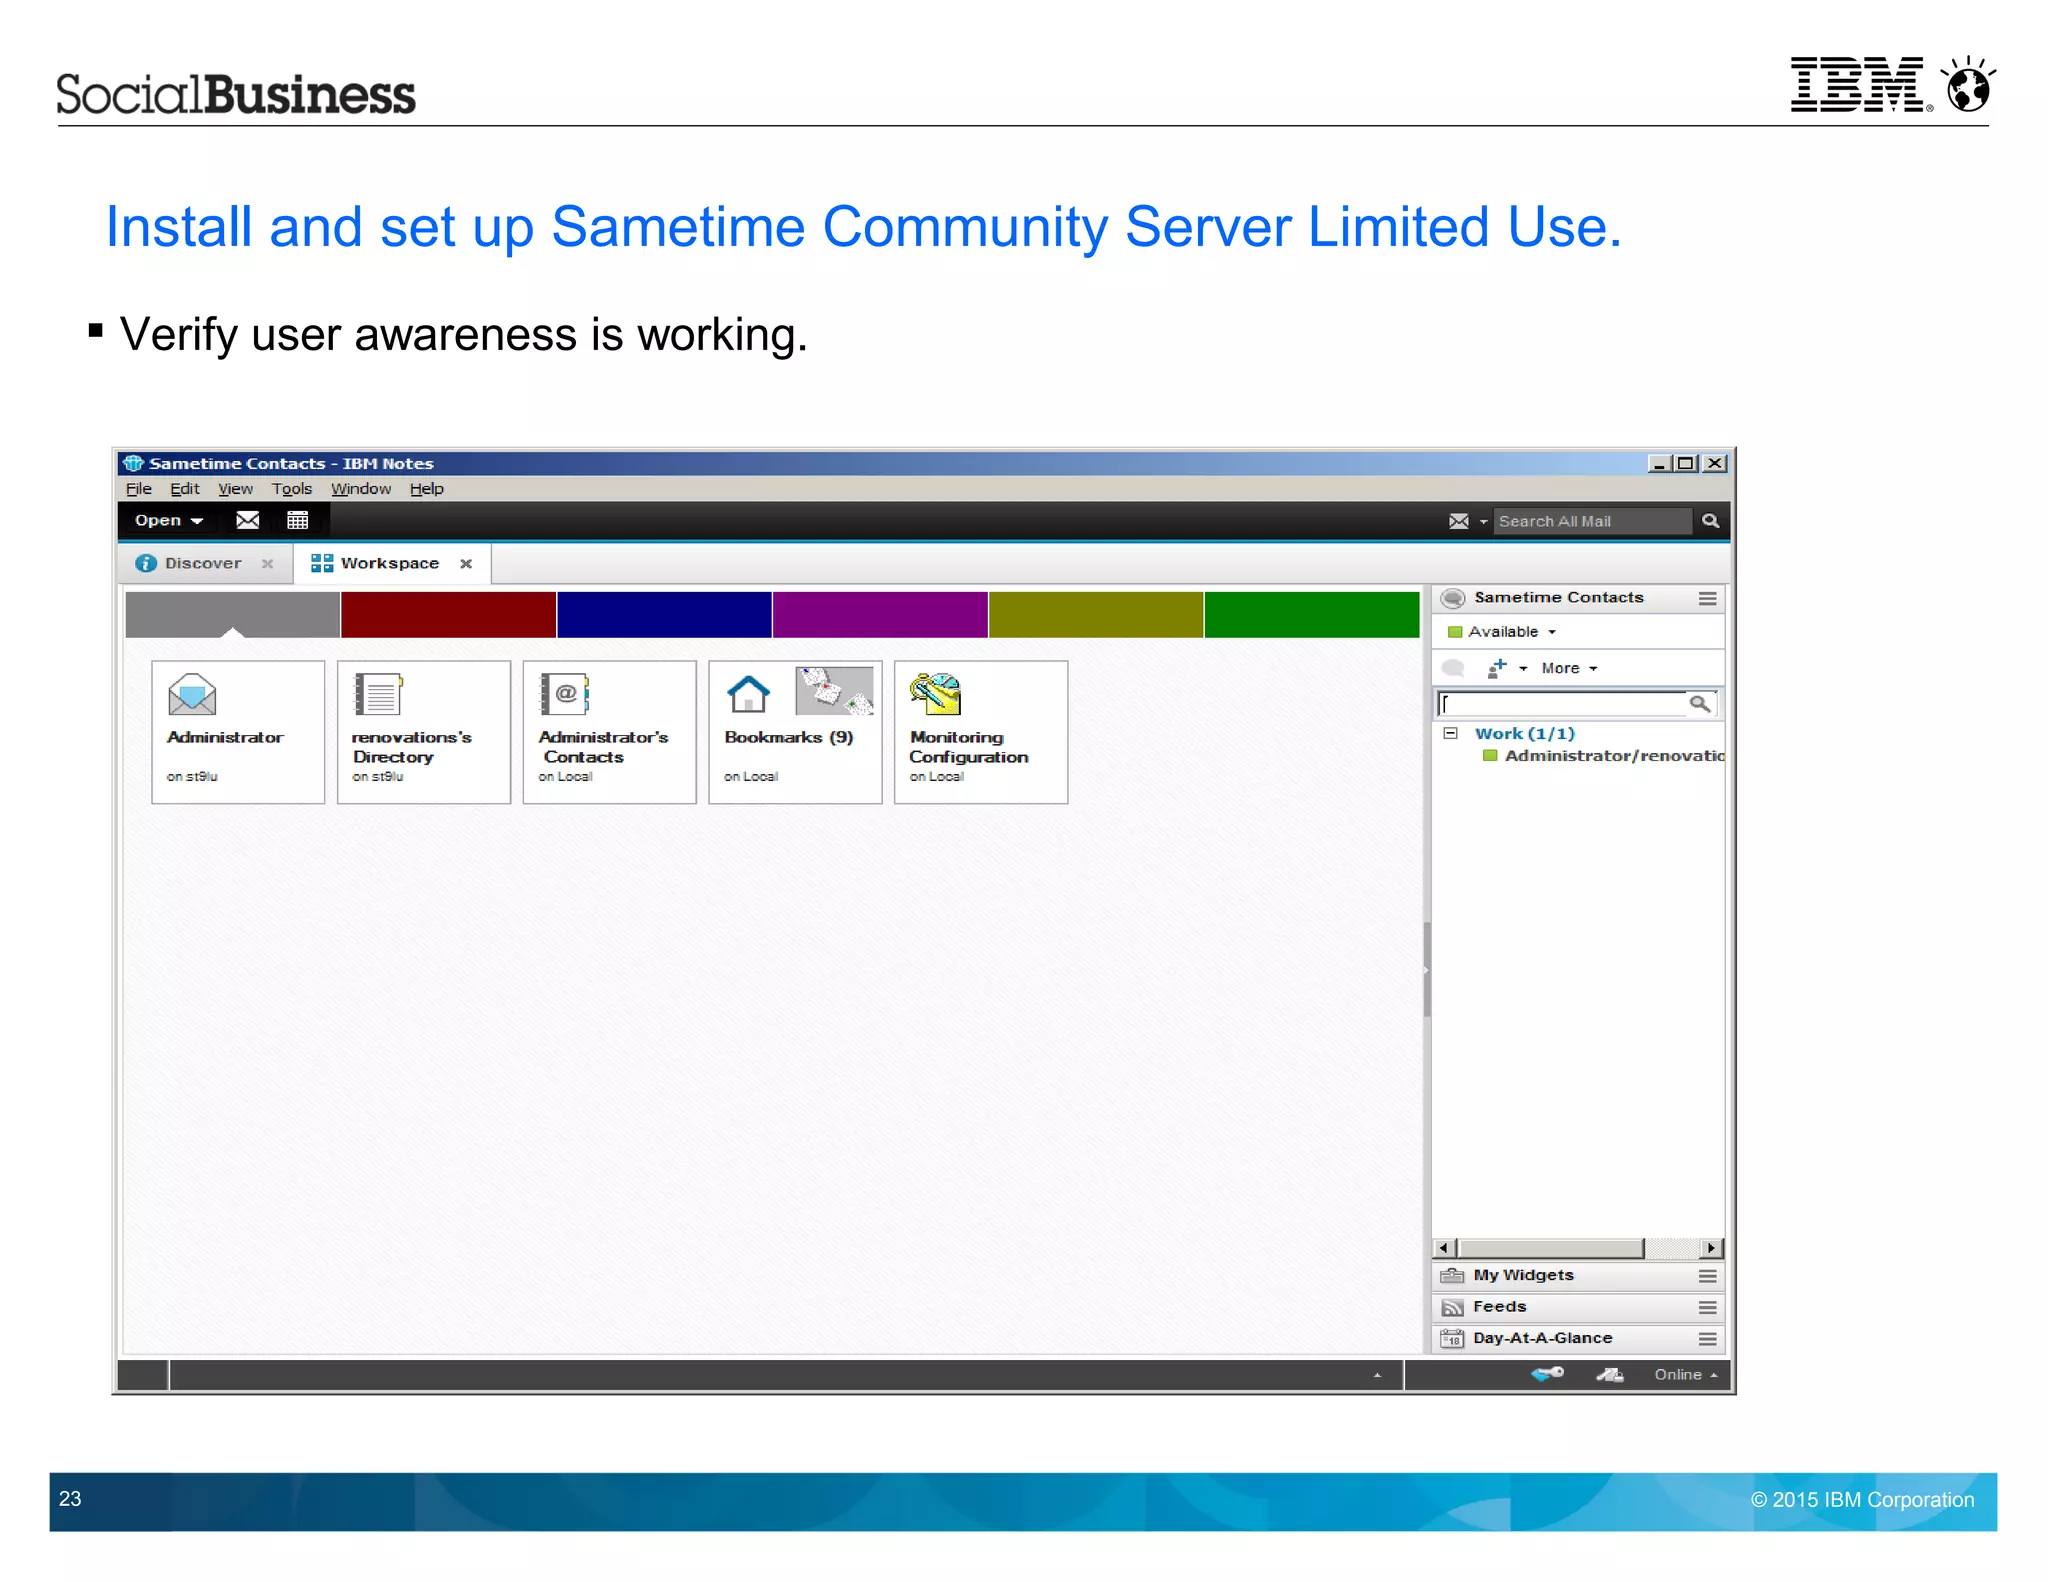Open the More dropdown in Sametime panel

click(x=1569, y=668)
